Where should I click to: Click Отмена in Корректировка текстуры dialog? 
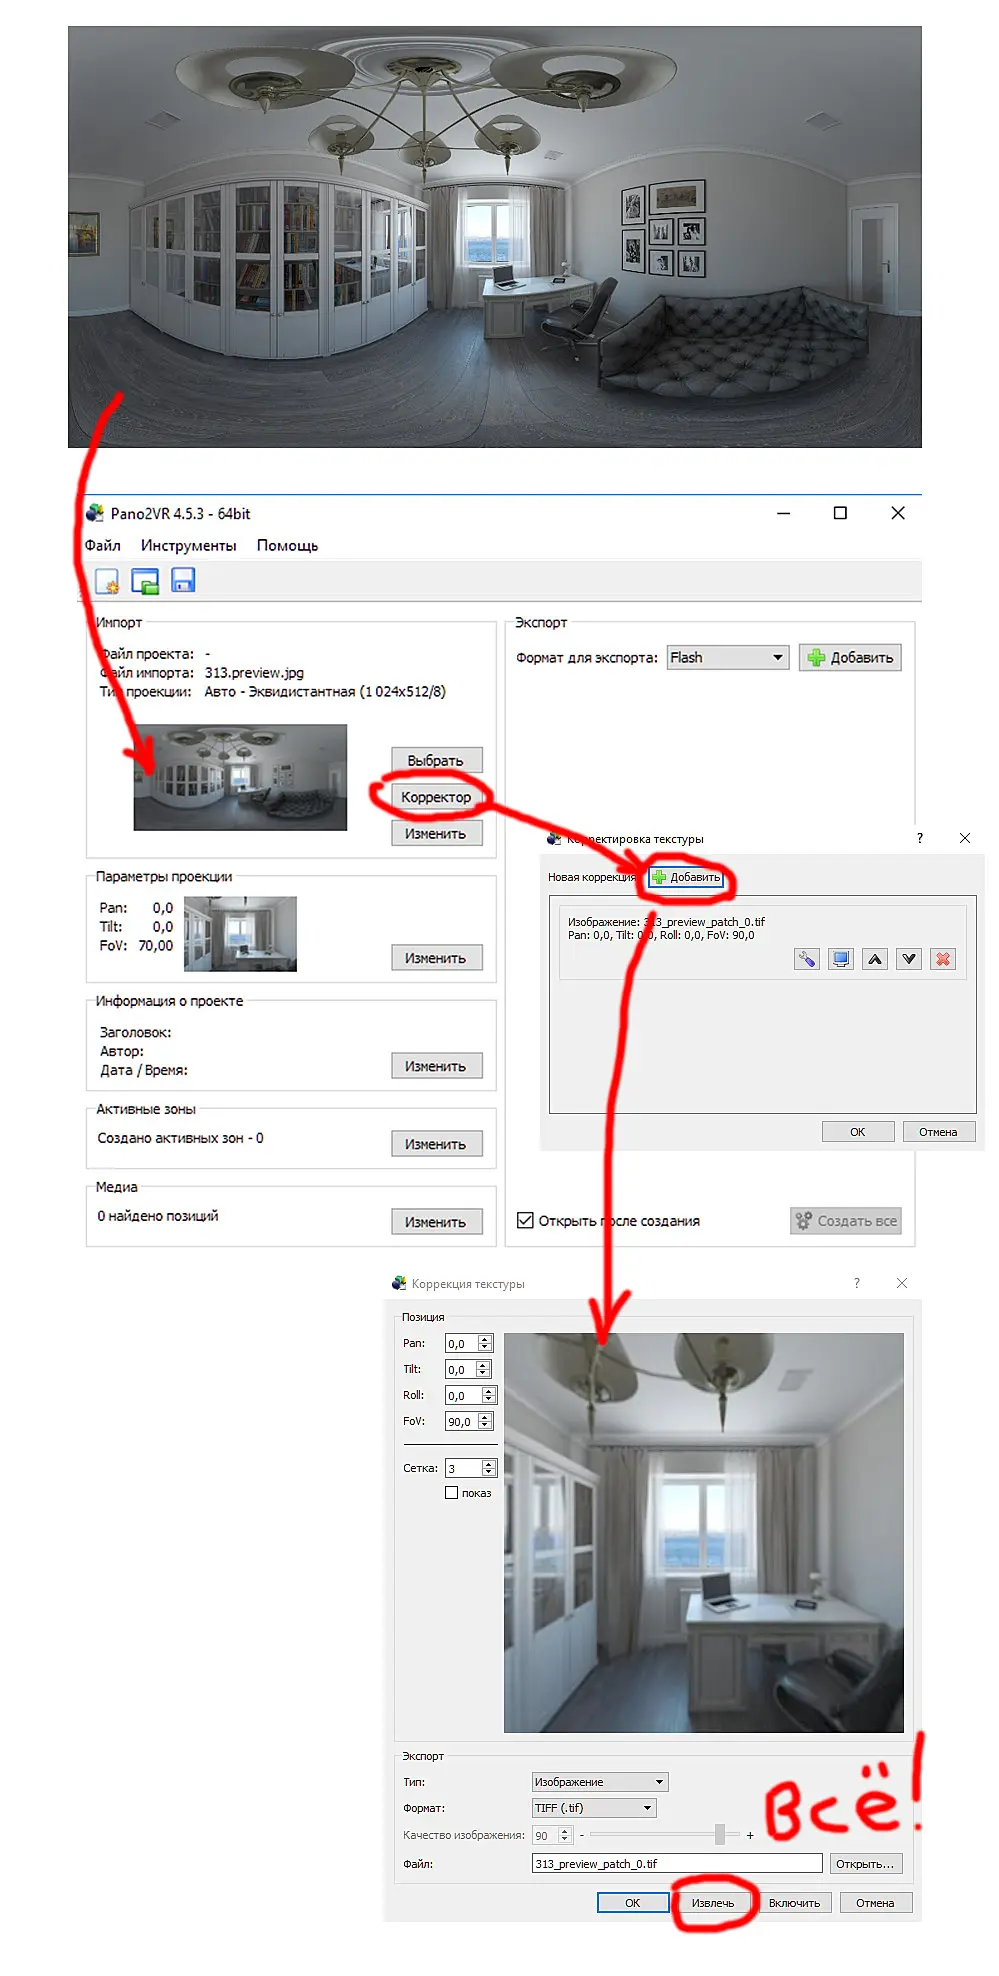[x=938, y=1132]
